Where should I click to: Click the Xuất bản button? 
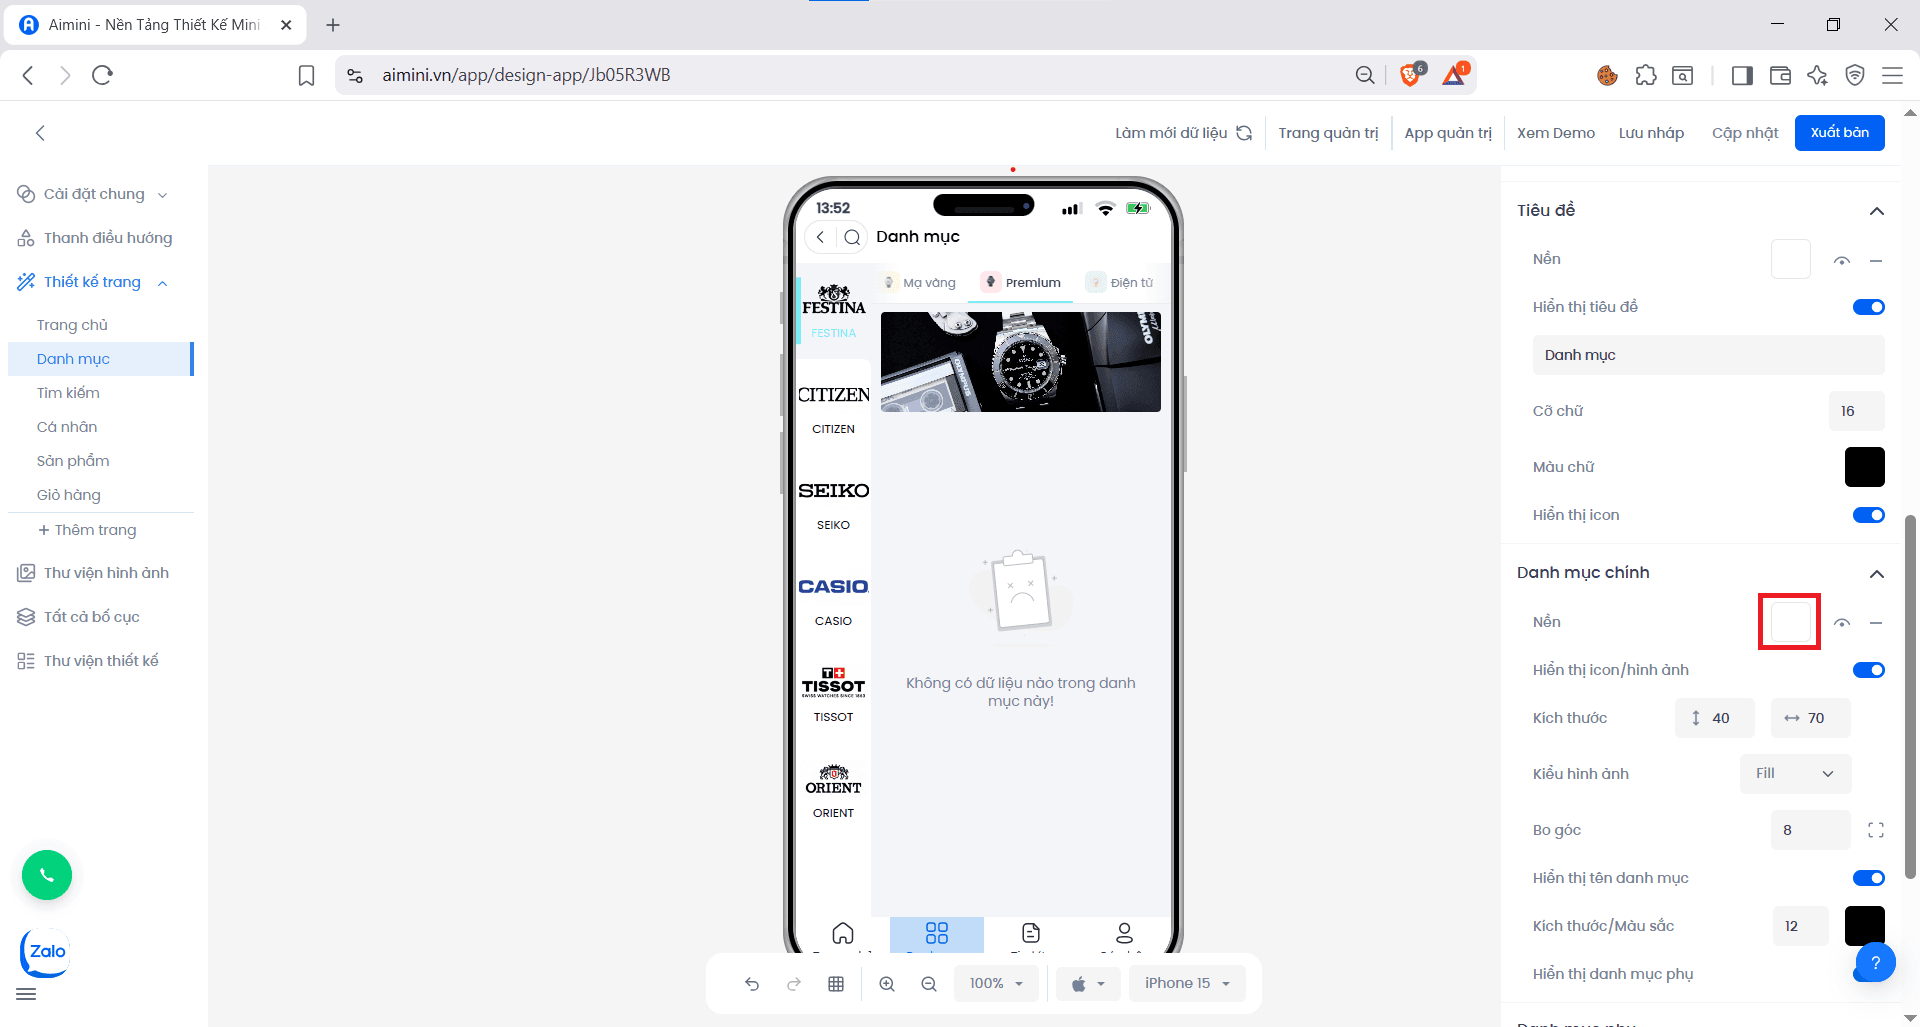1839,133
